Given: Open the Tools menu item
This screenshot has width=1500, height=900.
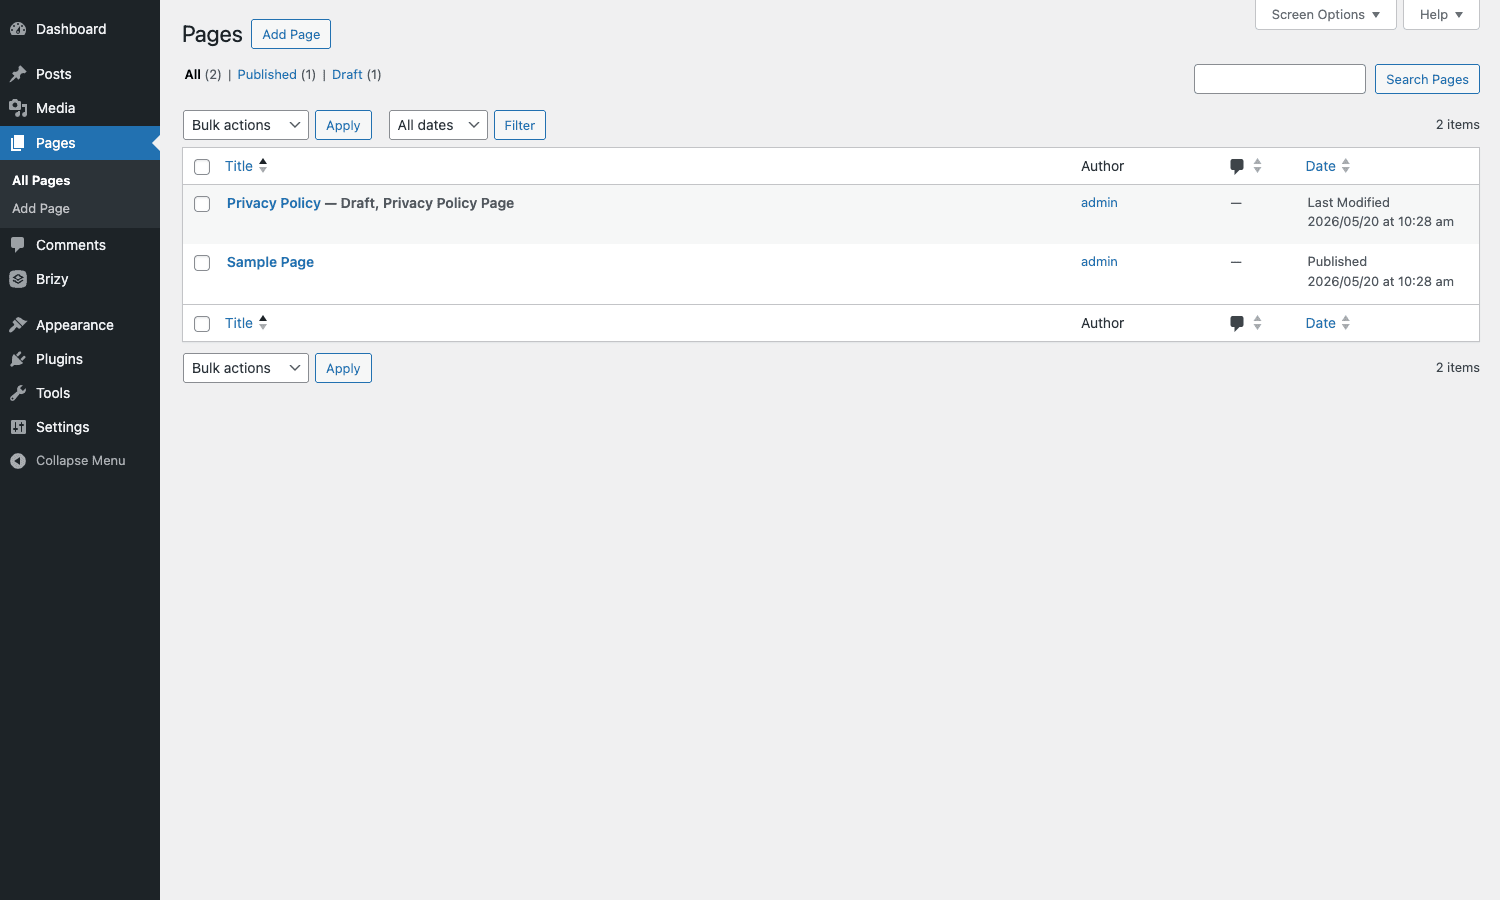Looking at the screenshot, I should 80,393.
